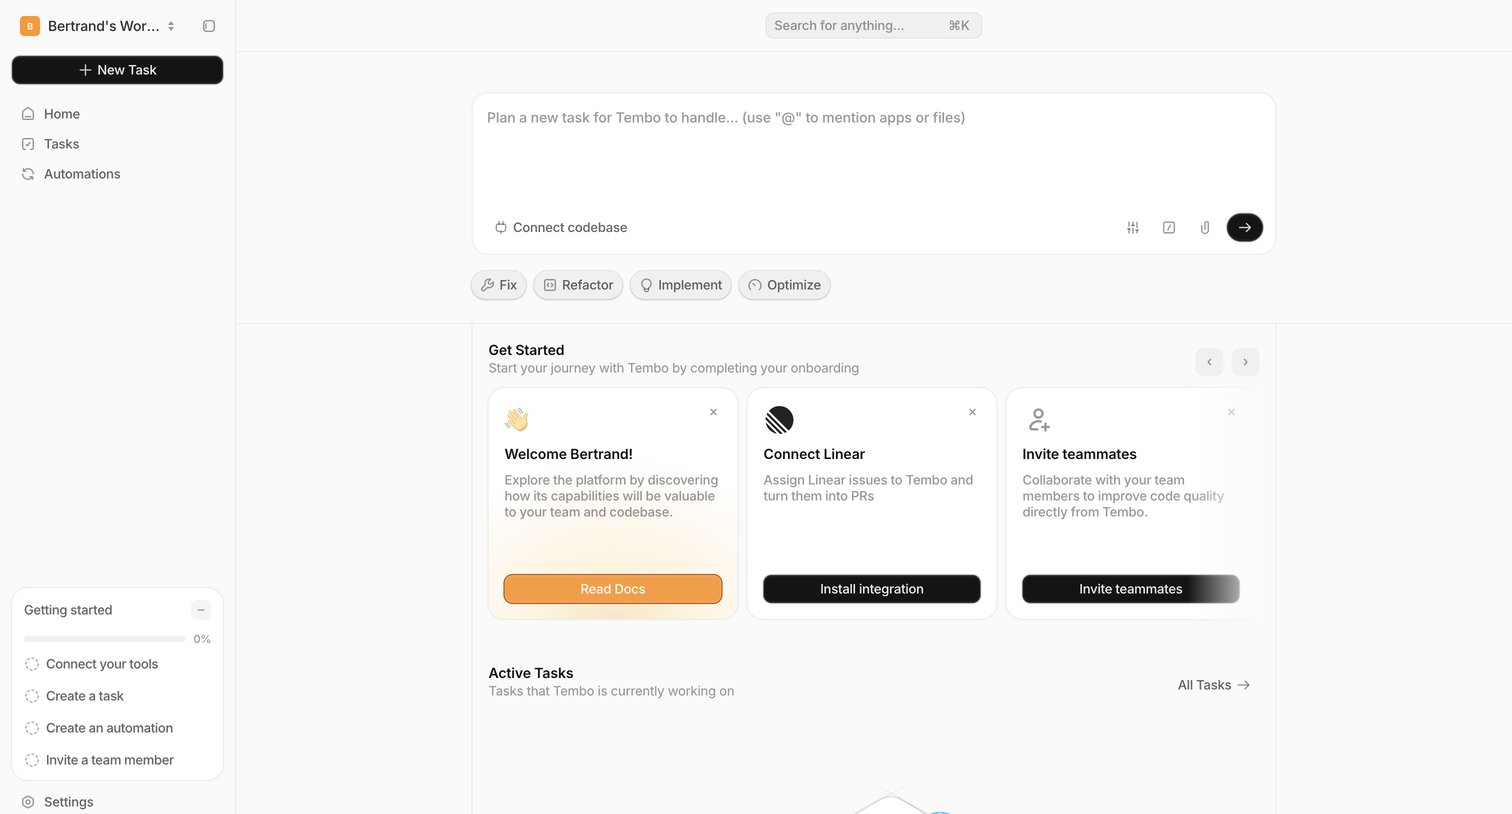Select the Create a task checklist item
This screenshot has width=1512, height=814.
pyautogui.click(x=74, y=696)
